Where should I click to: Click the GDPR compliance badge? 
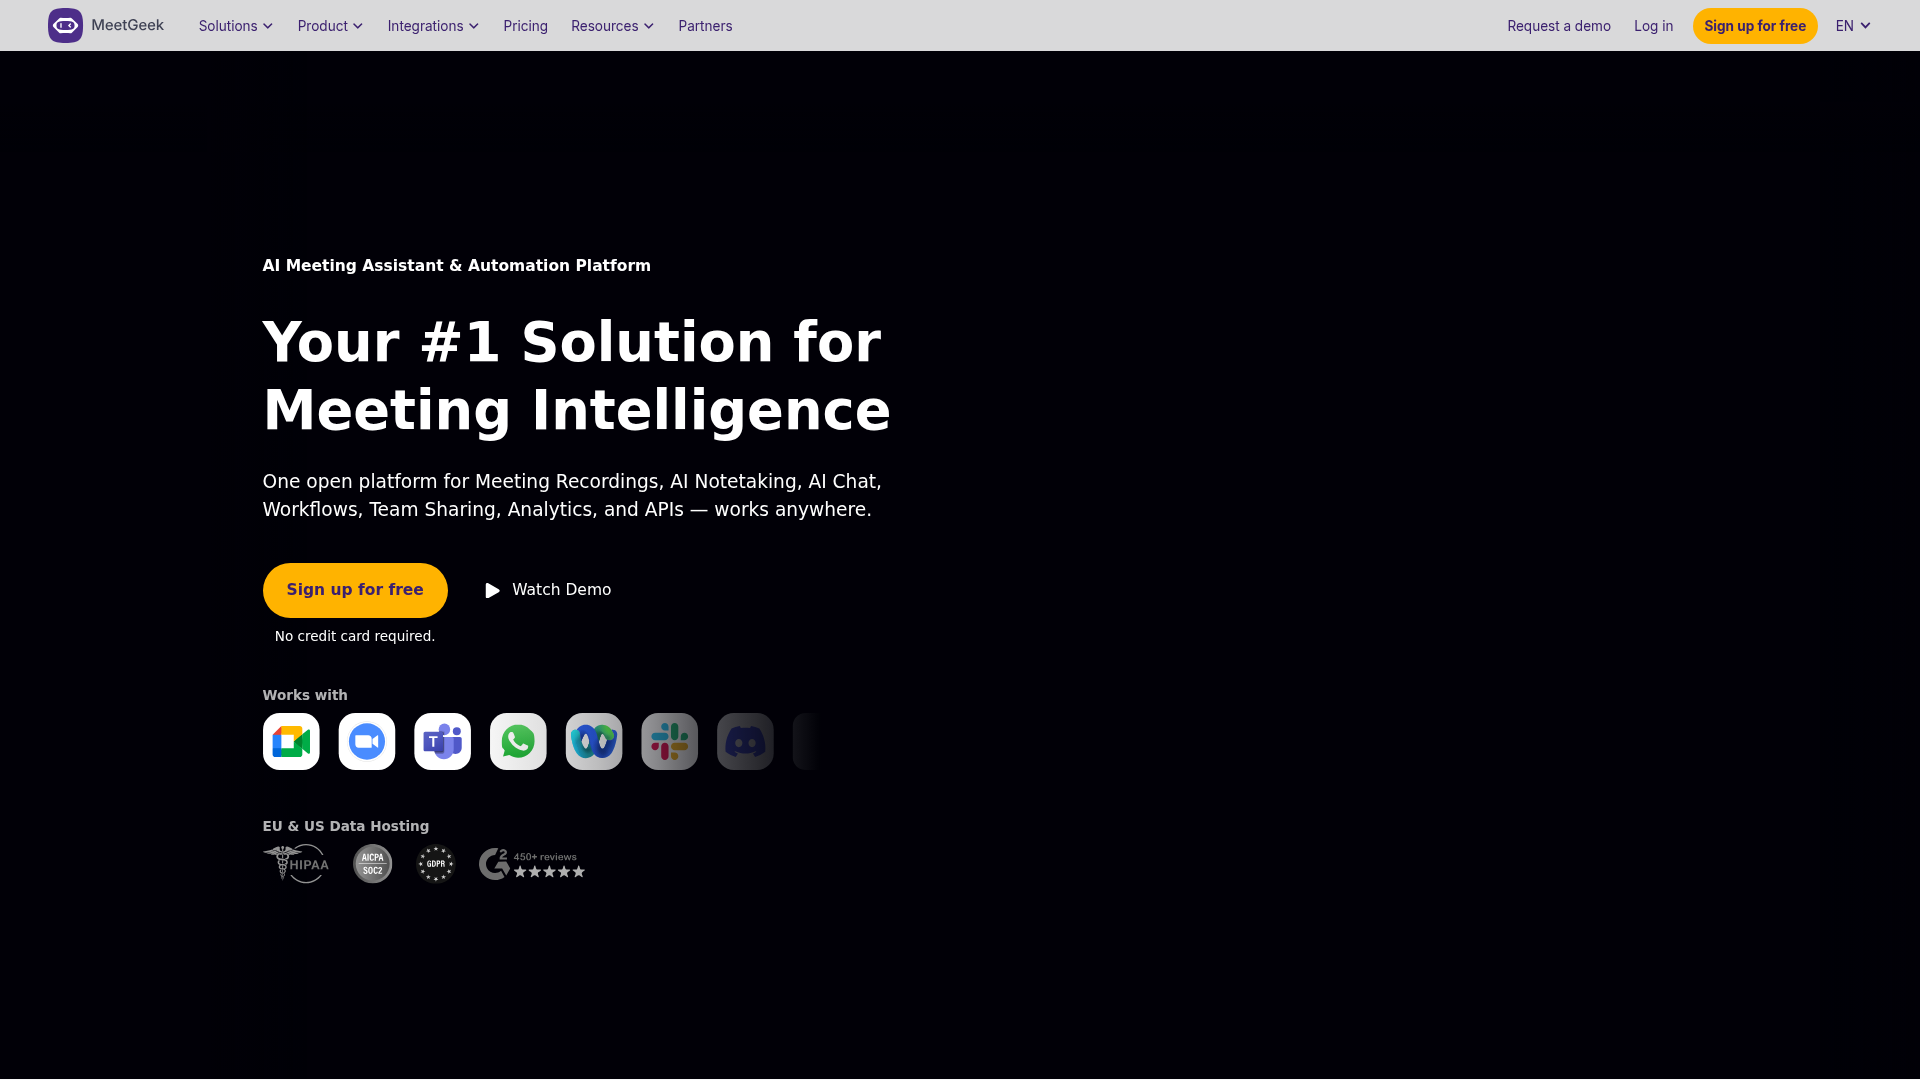(435, 863)
